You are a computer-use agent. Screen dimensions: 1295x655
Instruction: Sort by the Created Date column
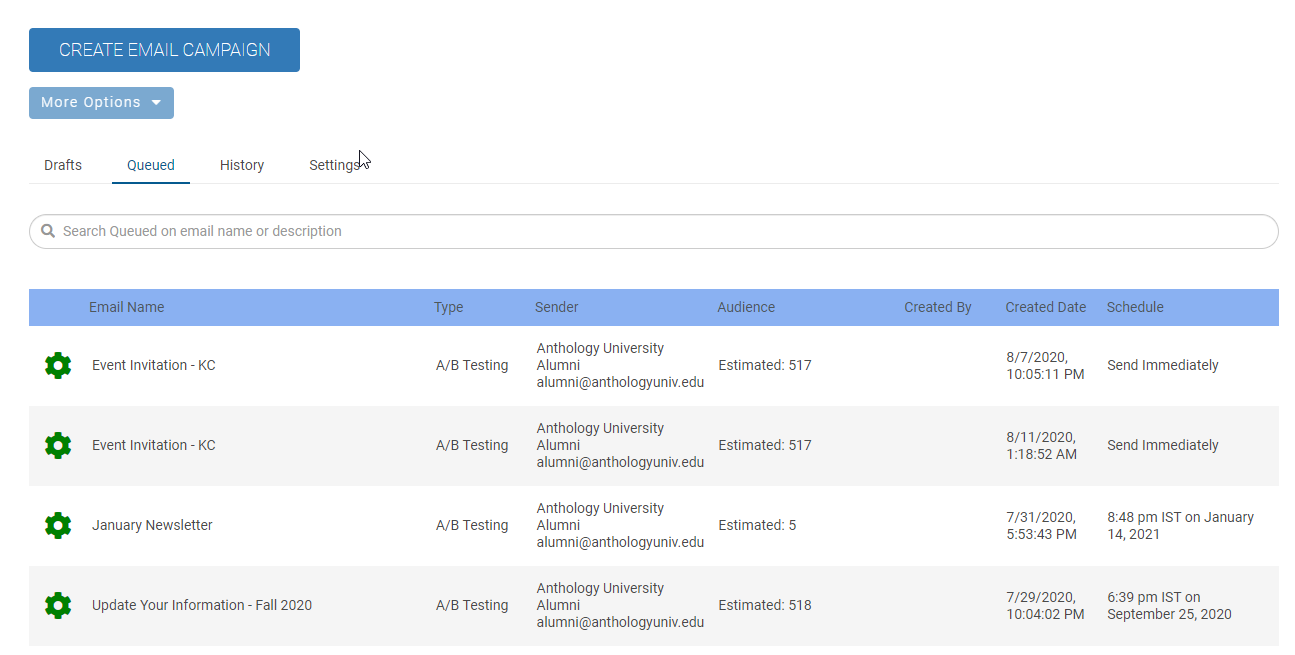pos(1044,307)
